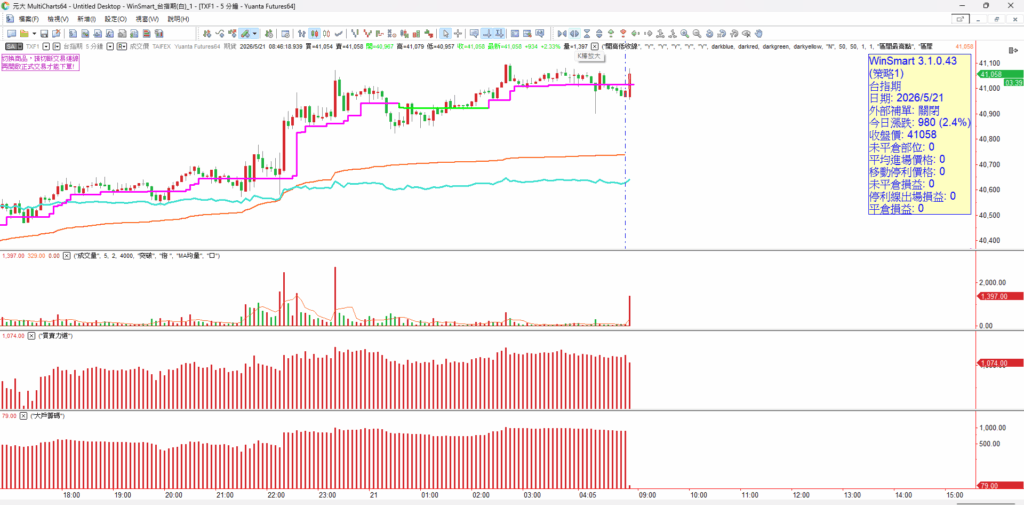This screenshot has width=1024, height=505.
Task: Toggle the X box beside 買賣力道 indicator
Action: (x=31, y=336)
